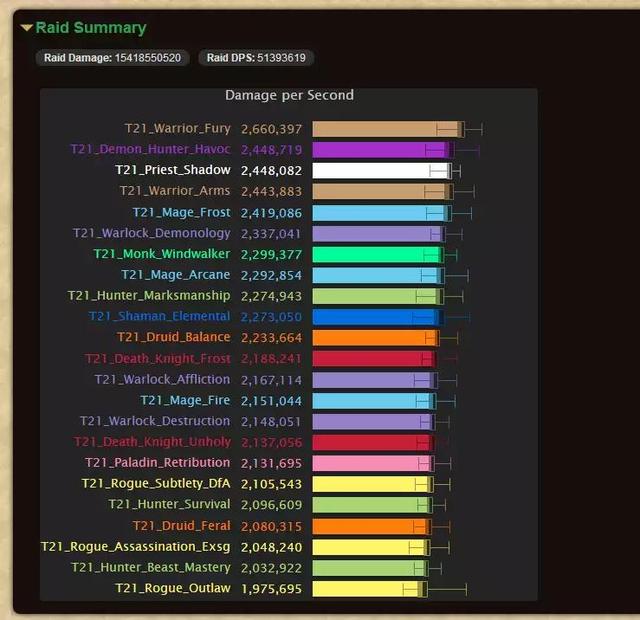Viewport: 640px width, 620px height.
Task: Select the T21_Death_Knight_Frost label
Action: click(158, 359)
